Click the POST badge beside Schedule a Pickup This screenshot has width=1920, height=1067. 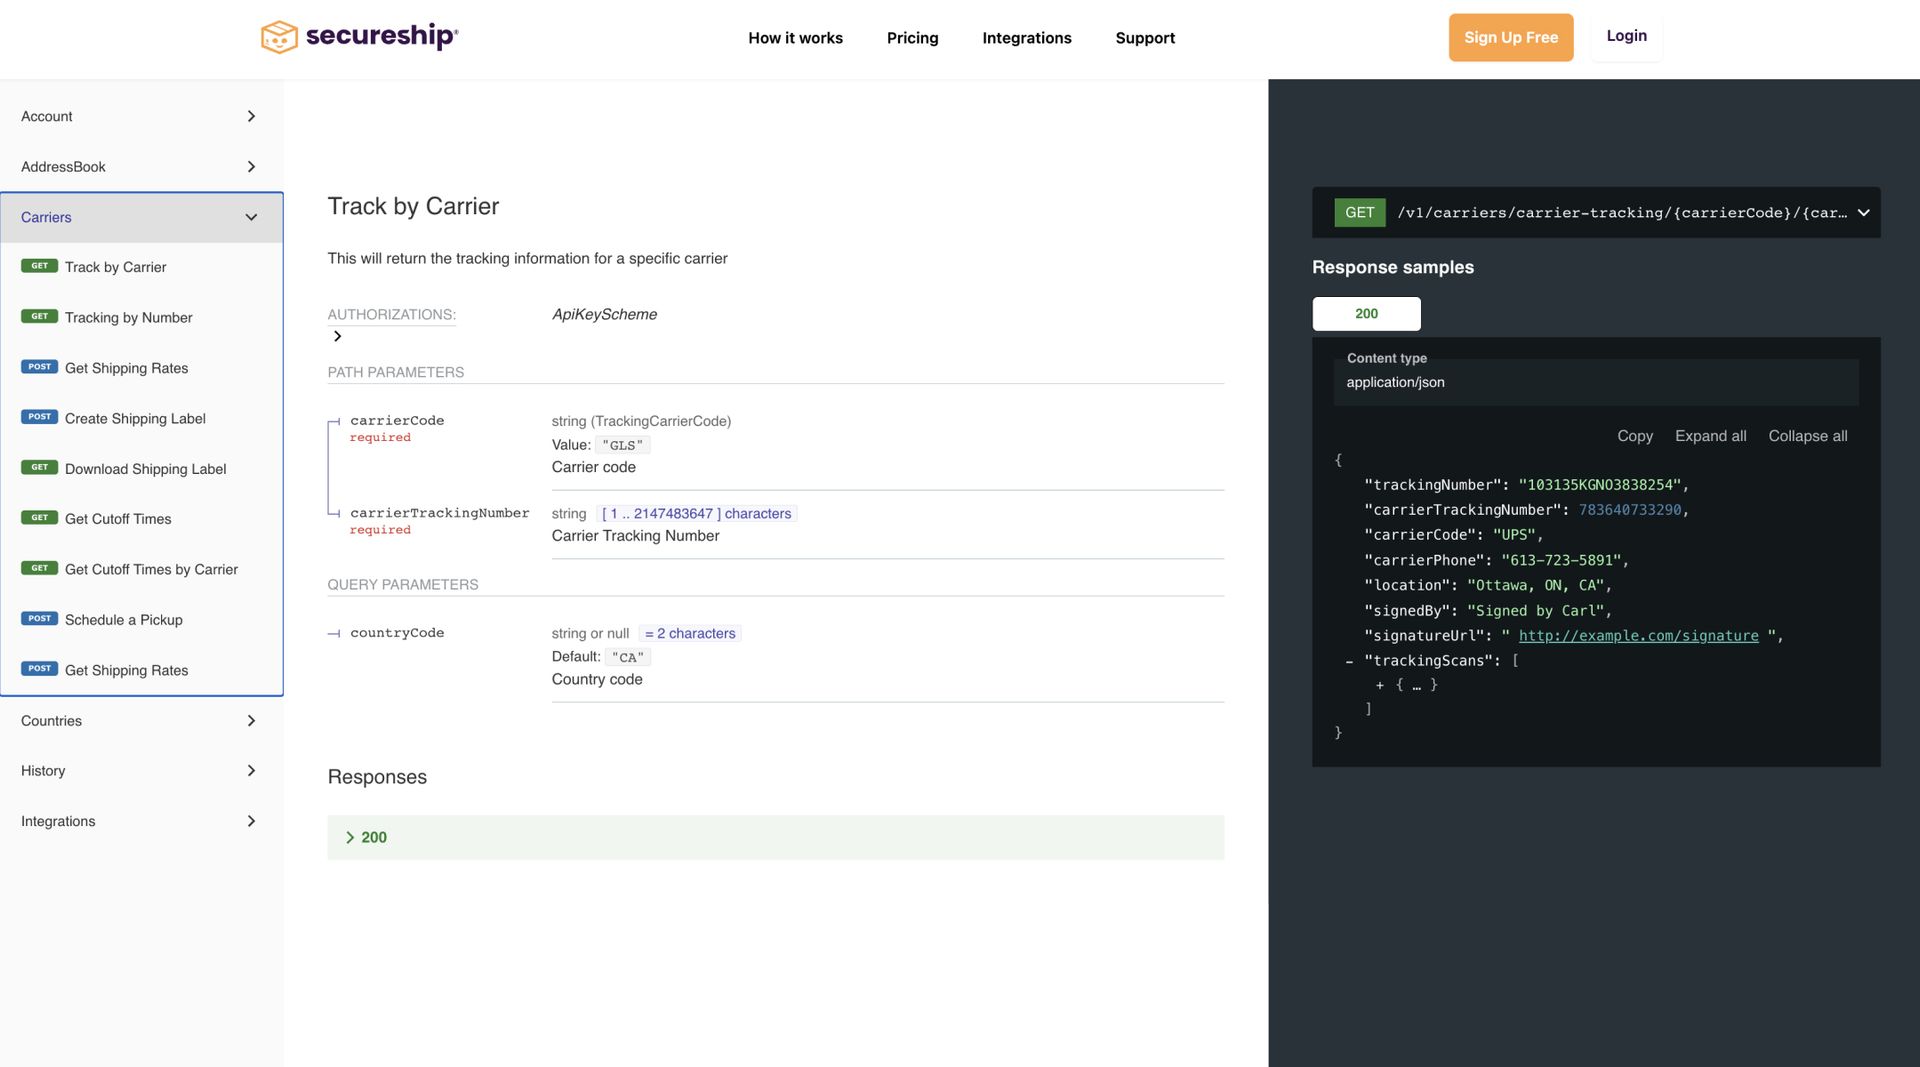point(39,618)
